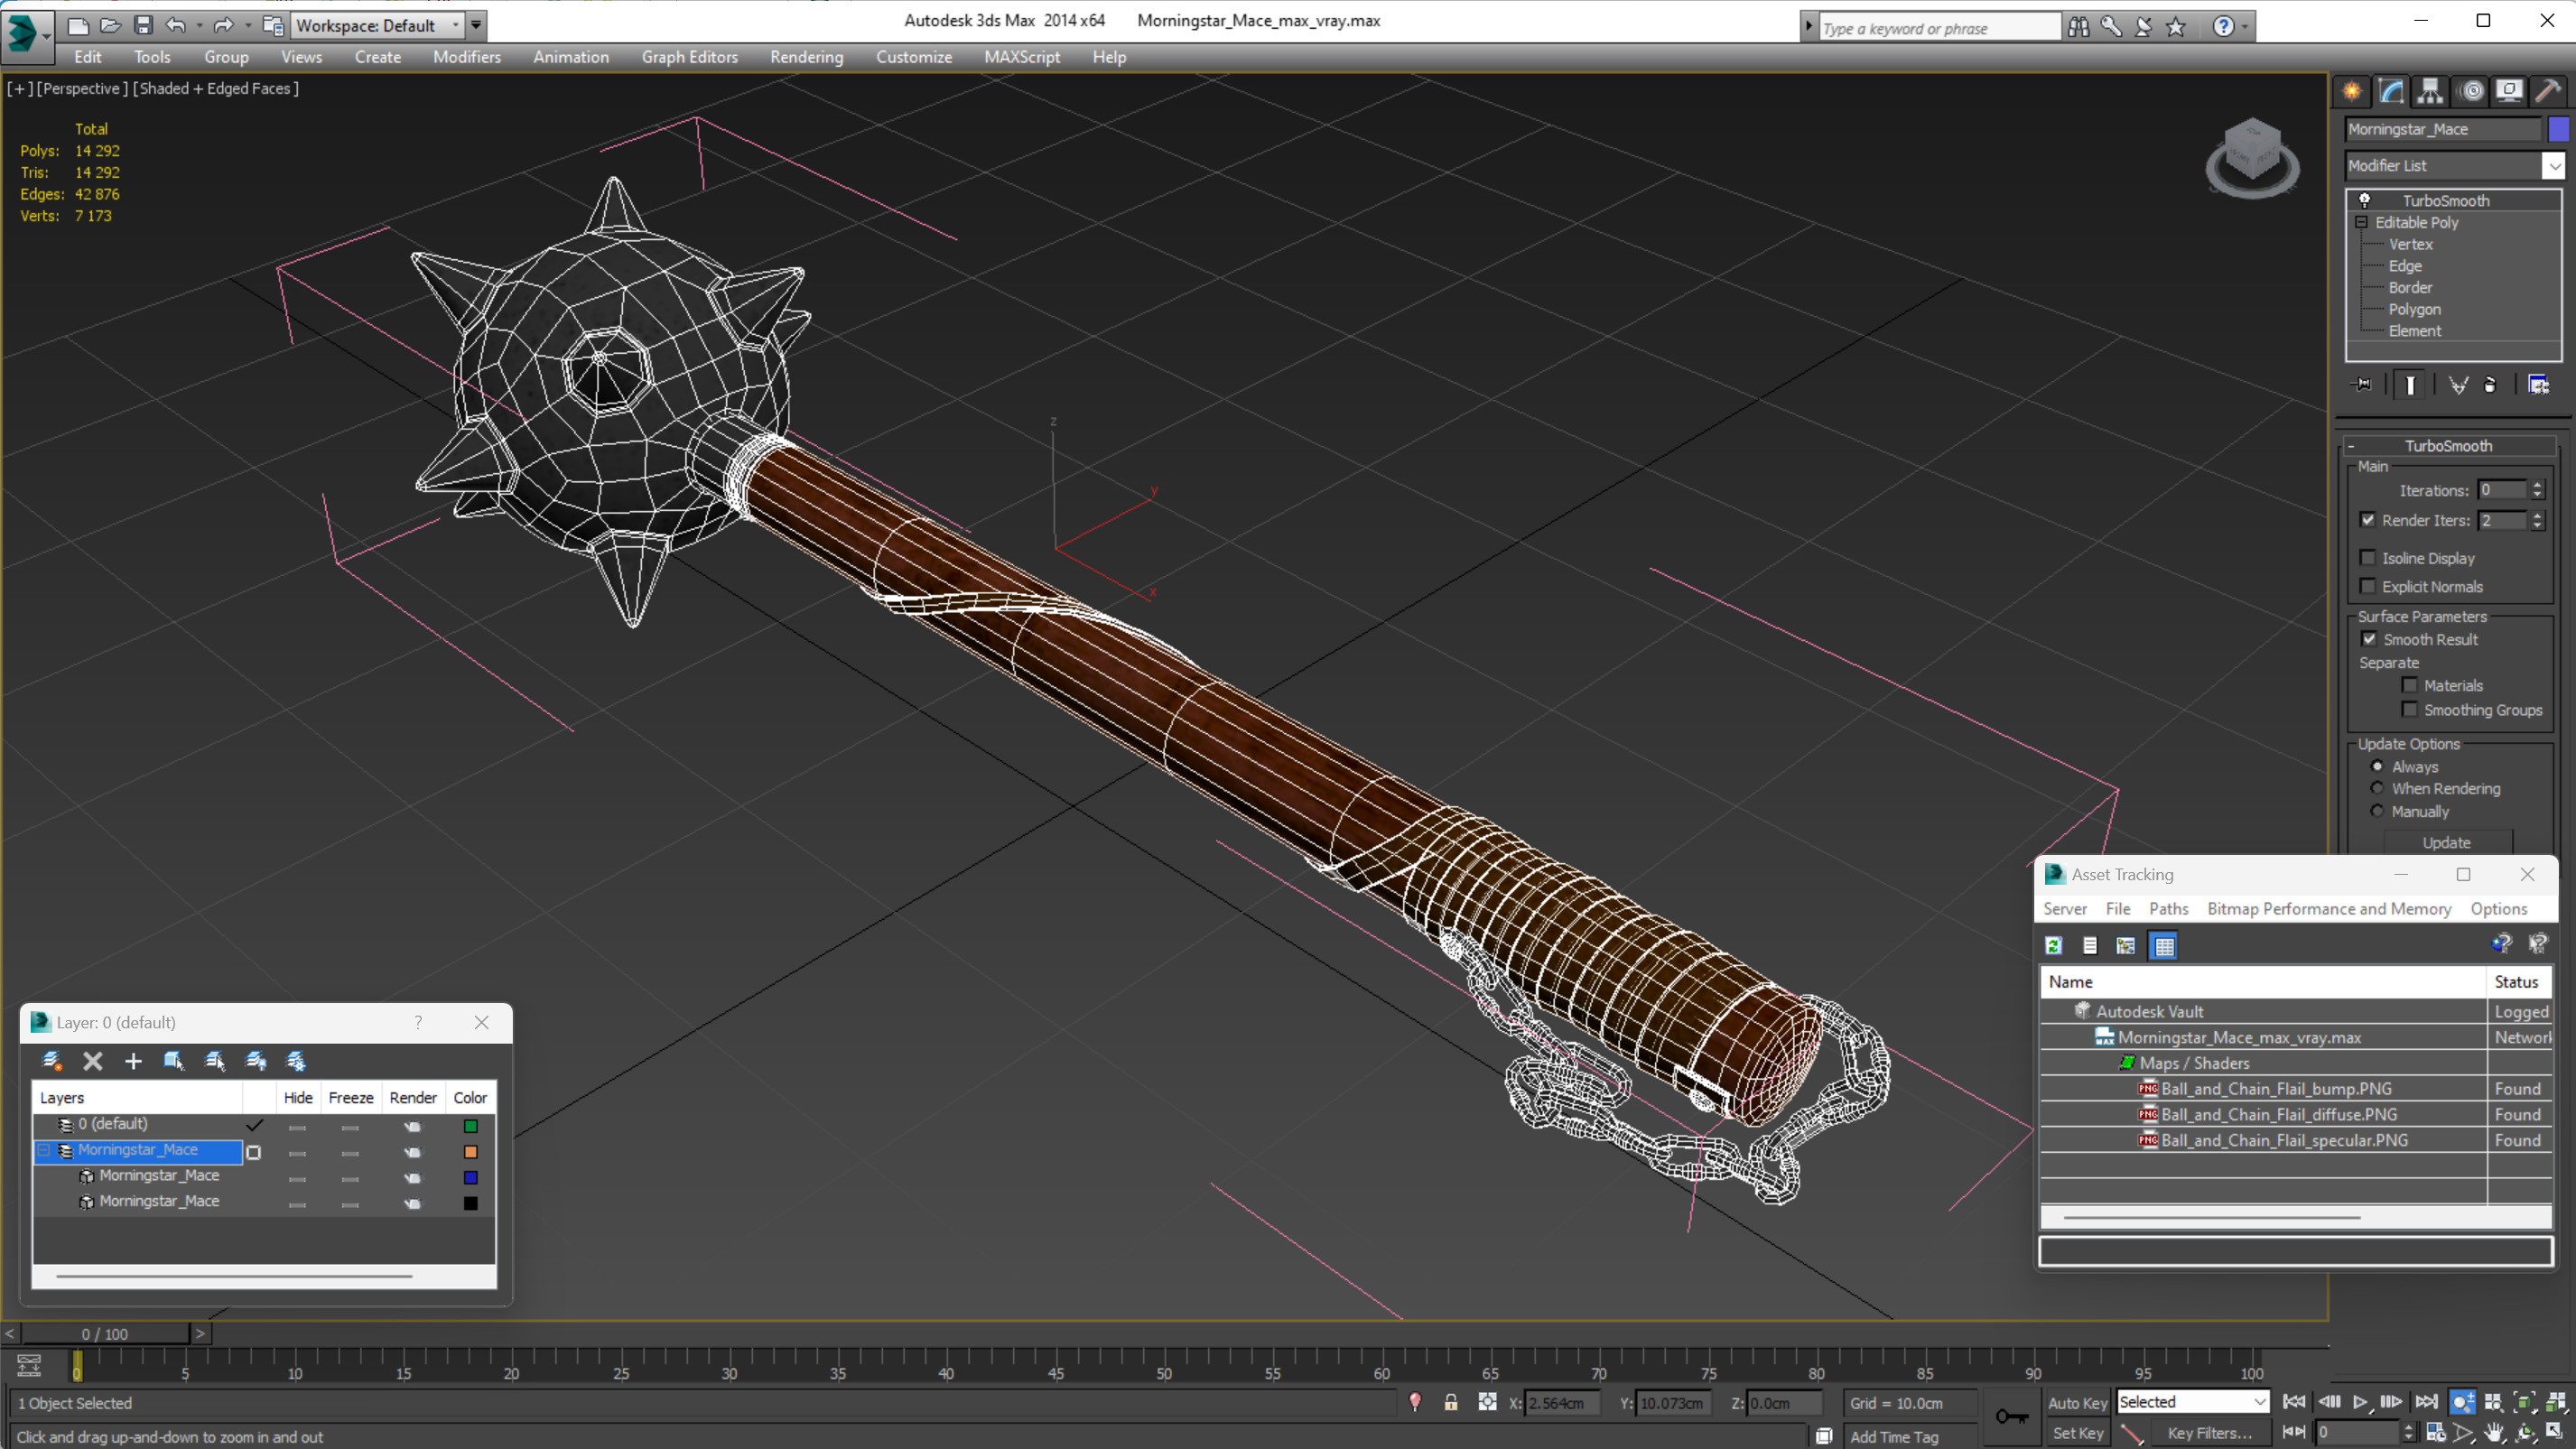The height and width of the screenshot is (1449, 2576).
Task: Open the Hierarchy command panel tab
Action: point(2430,91)
